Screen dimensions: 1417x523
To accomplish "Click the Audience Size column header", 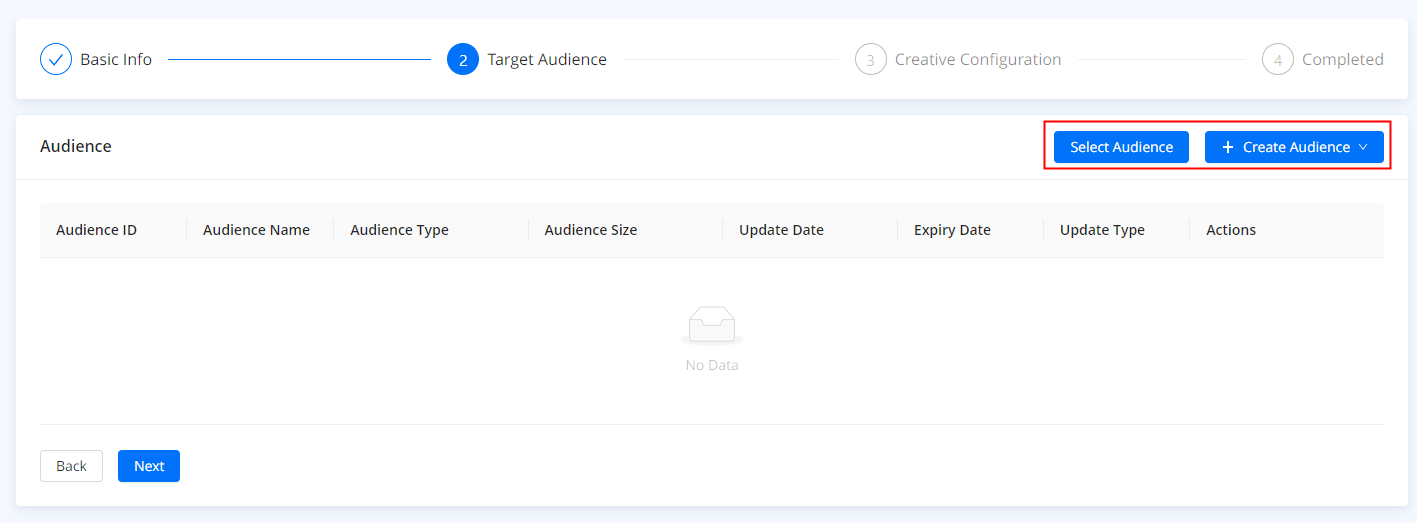I will click(590, 230).
